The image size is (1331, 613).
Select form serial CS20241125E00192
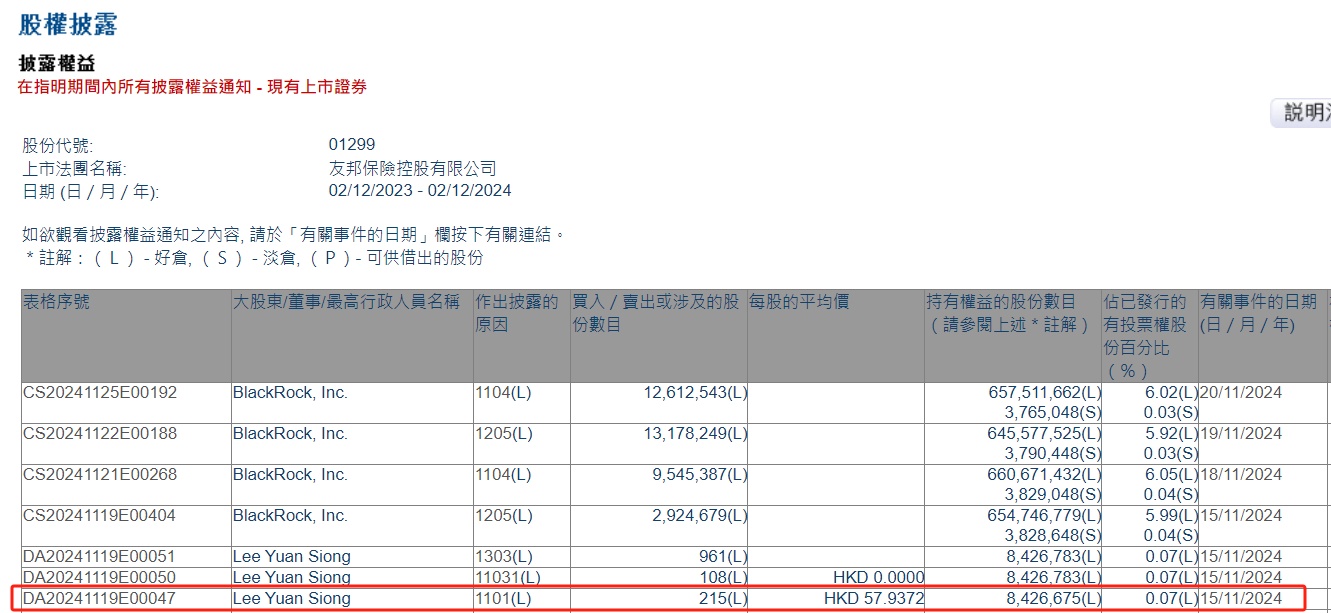(100, 393)
